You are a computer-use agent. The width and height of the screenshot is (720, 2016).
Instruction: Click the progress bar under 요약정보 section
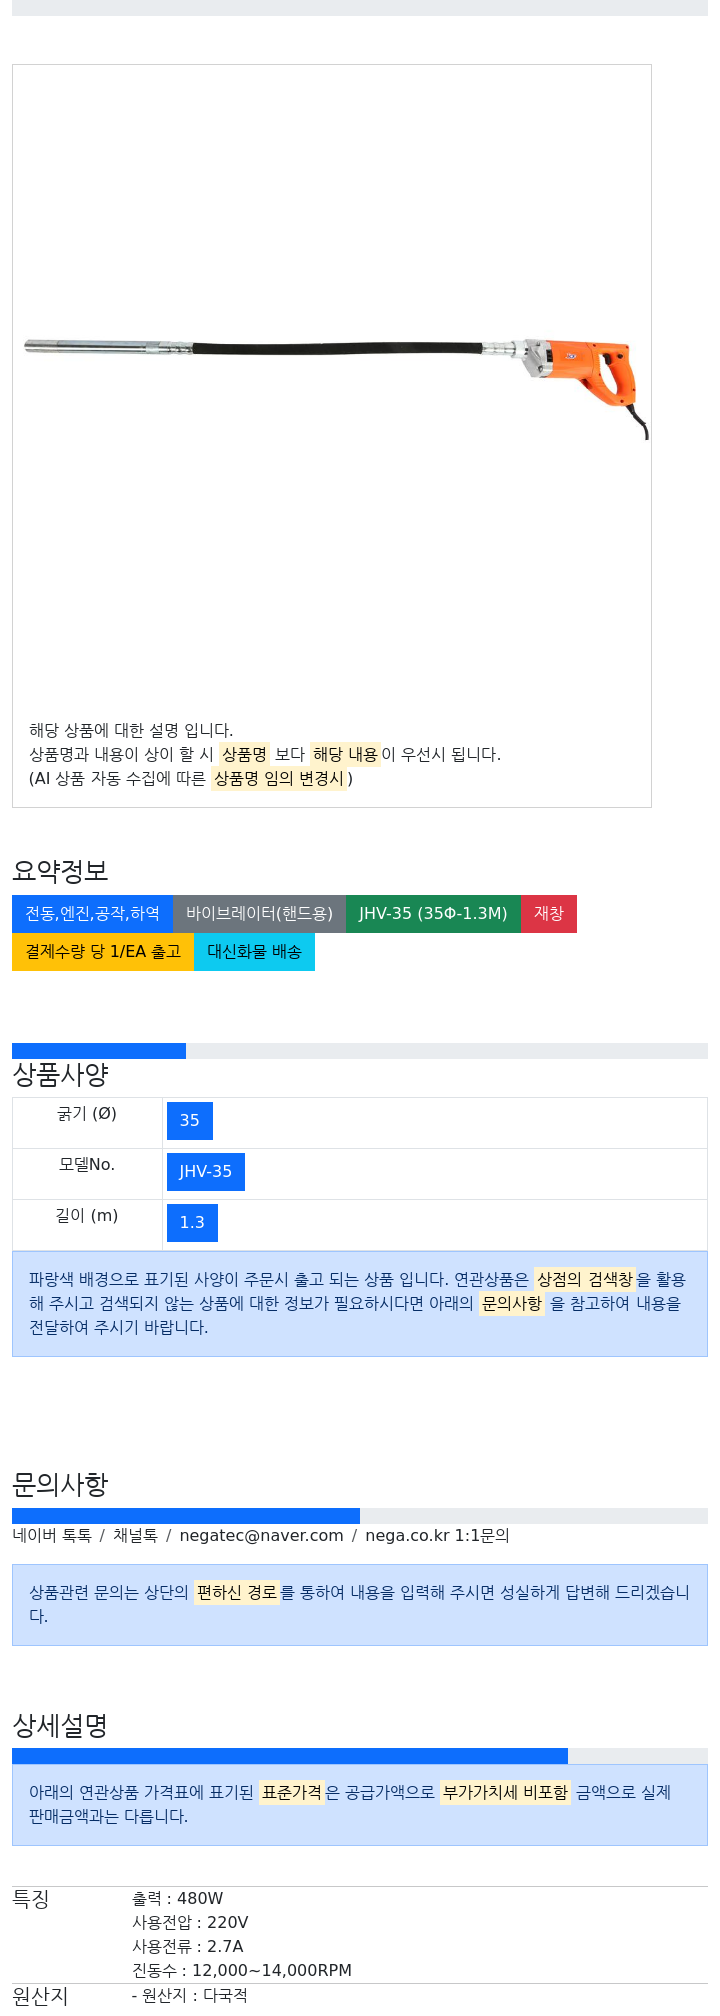[x=360, y=1051]
